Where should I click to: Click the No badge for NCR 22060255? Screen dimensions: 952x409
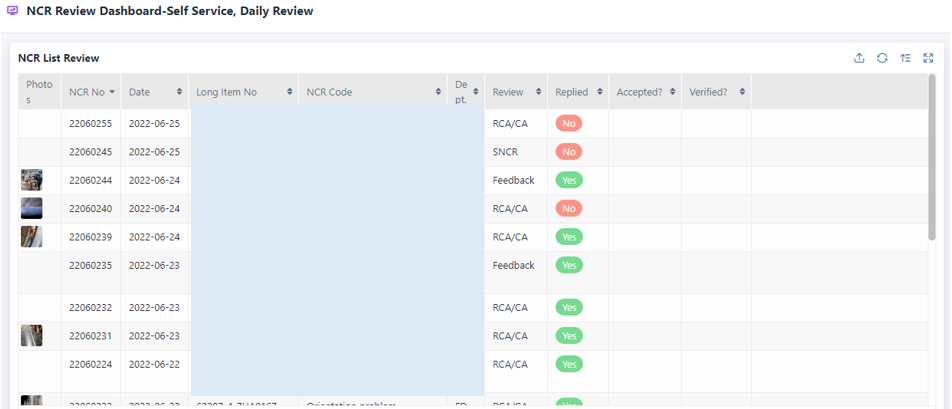pos(569,124)
